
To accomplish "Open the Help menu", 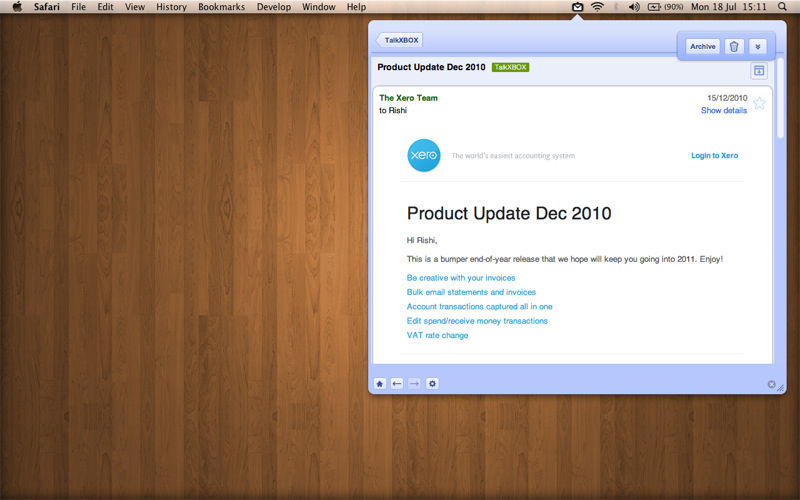I will [x=356, y=7].
